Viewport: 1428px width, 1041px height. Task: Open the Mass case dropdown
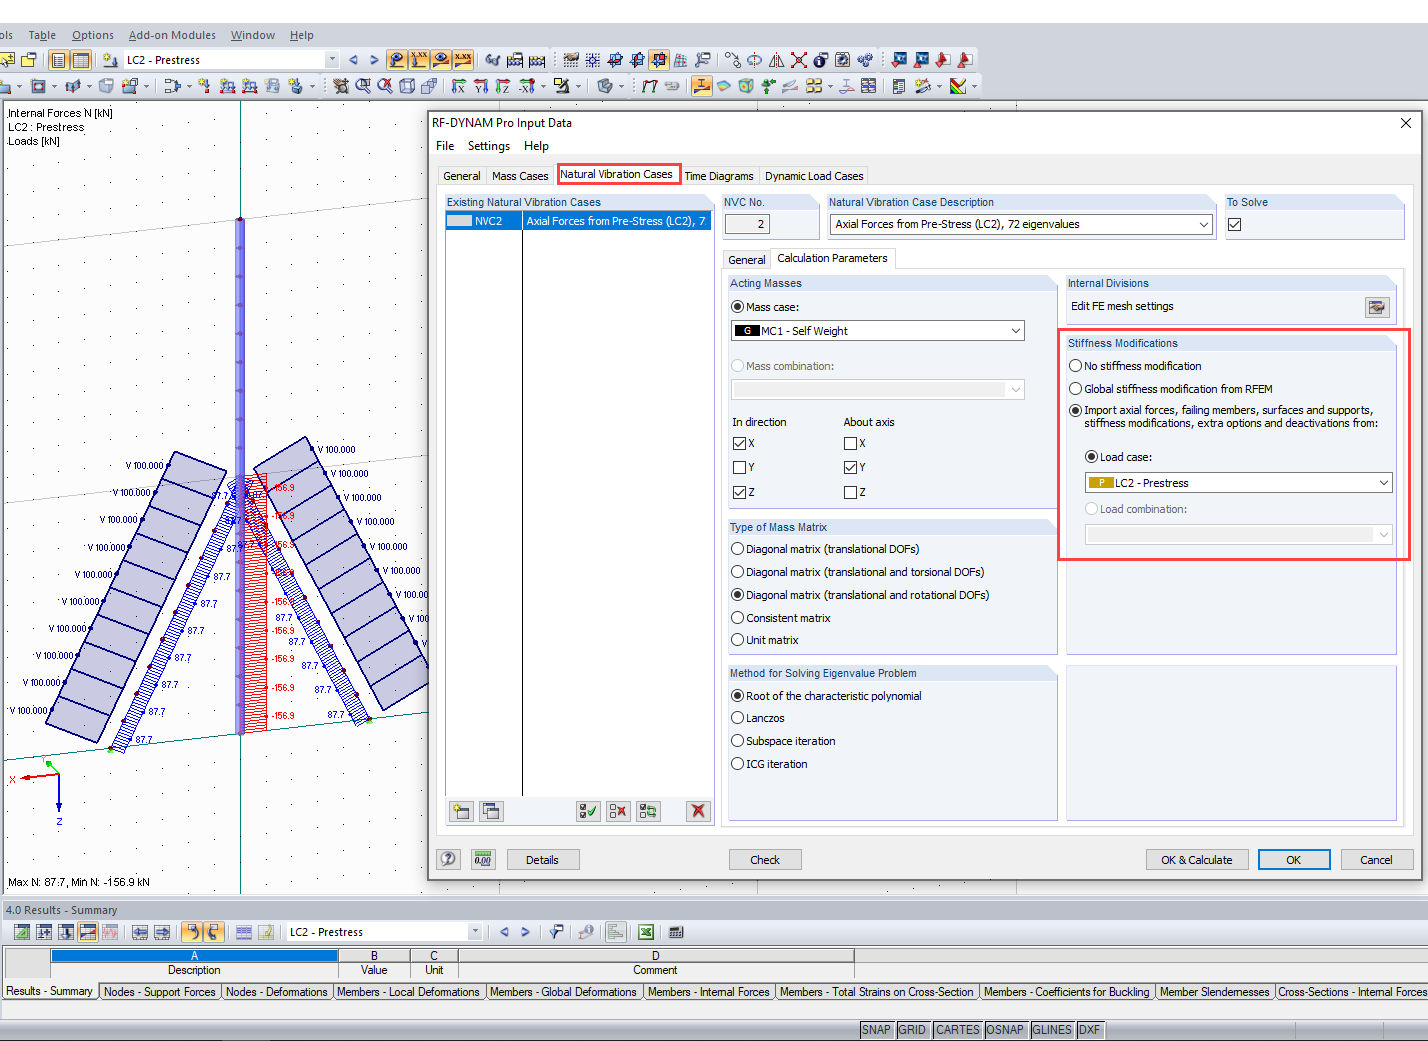pos(1016,330)
